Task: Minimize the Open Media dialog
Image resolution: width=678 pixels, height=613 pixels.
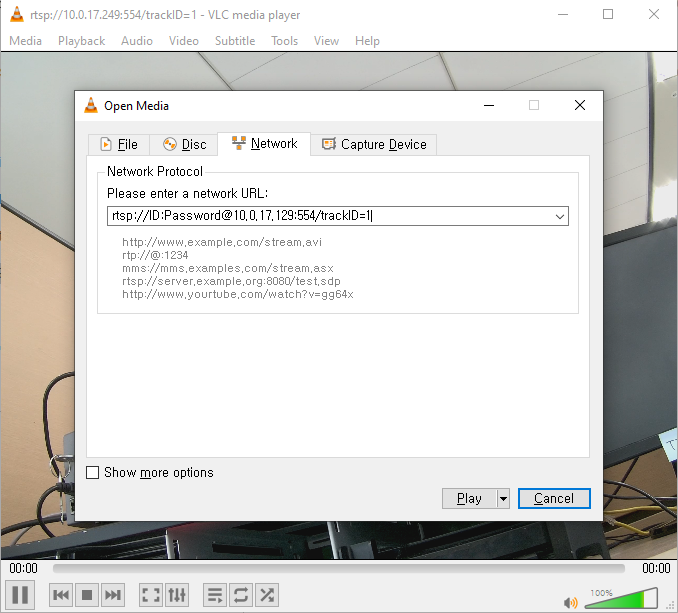Action: coord(489,105)
